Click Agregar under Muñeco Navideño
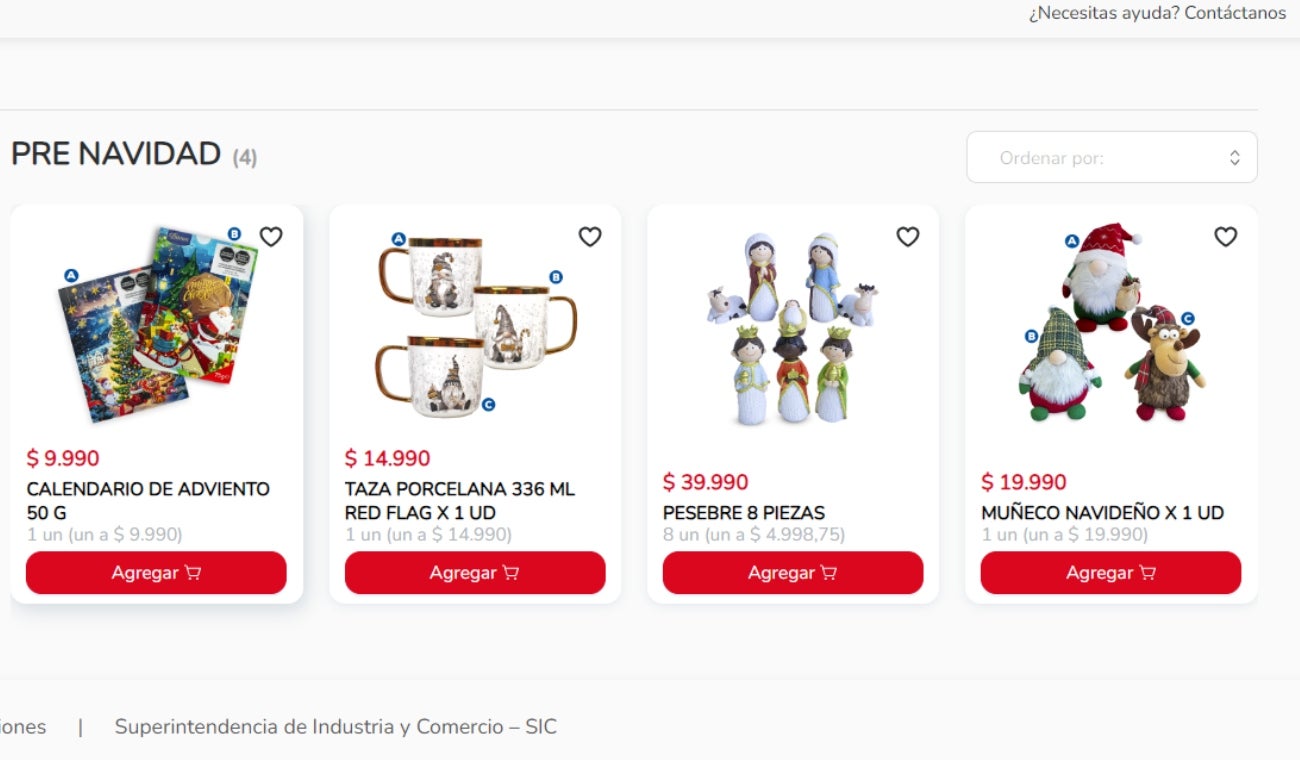1300x760 pixels. (1110, 573)
